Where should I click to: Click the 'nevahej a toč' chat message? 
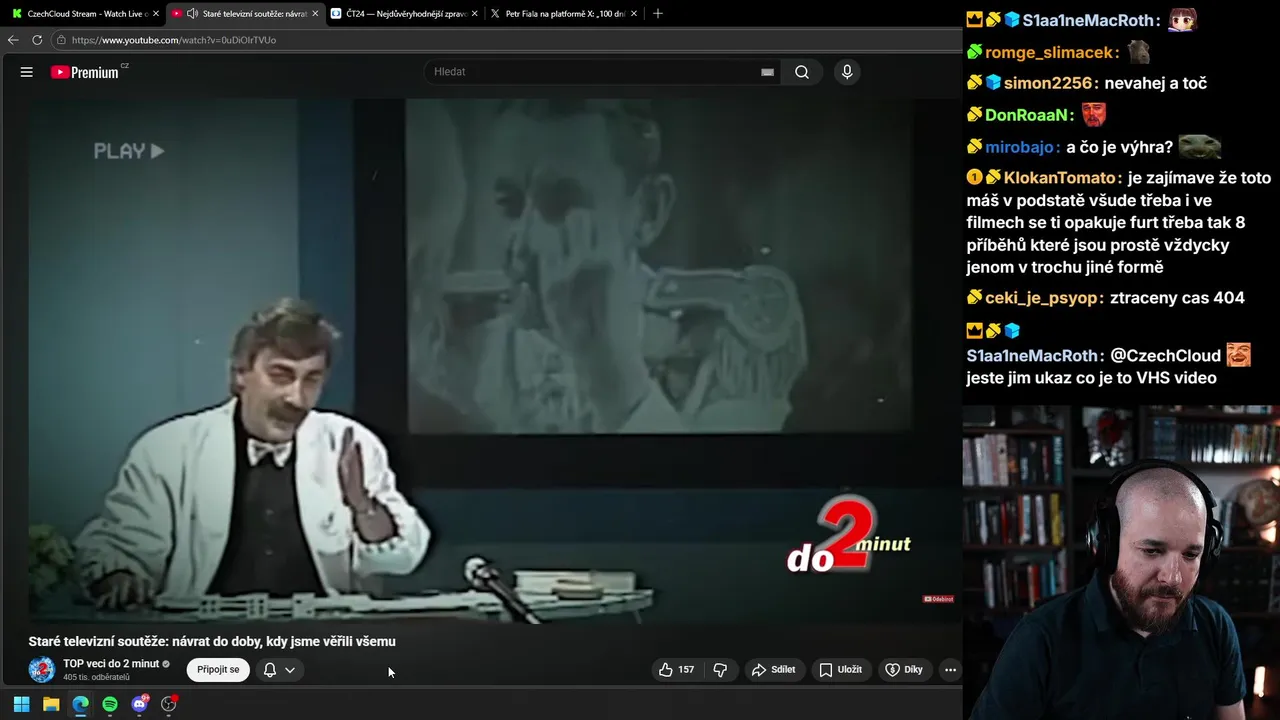tap(1156, 83)
